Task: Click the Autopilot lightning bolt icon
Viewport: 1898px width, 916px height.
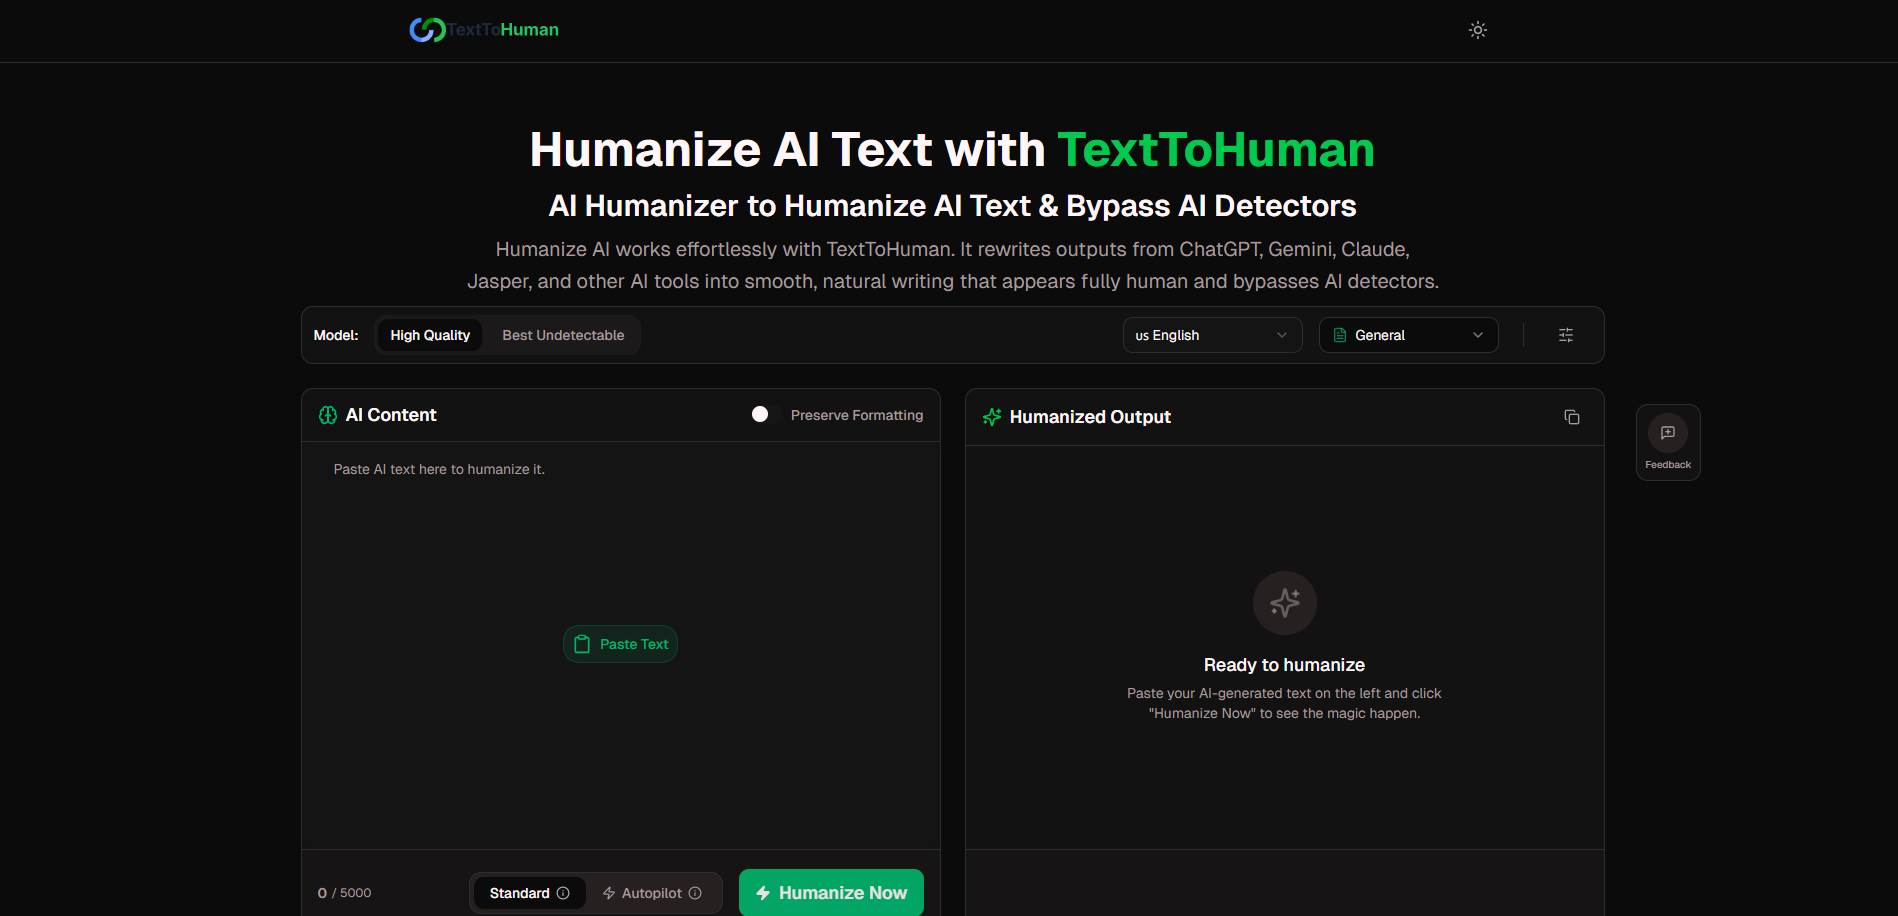Action: coord(608,892)
